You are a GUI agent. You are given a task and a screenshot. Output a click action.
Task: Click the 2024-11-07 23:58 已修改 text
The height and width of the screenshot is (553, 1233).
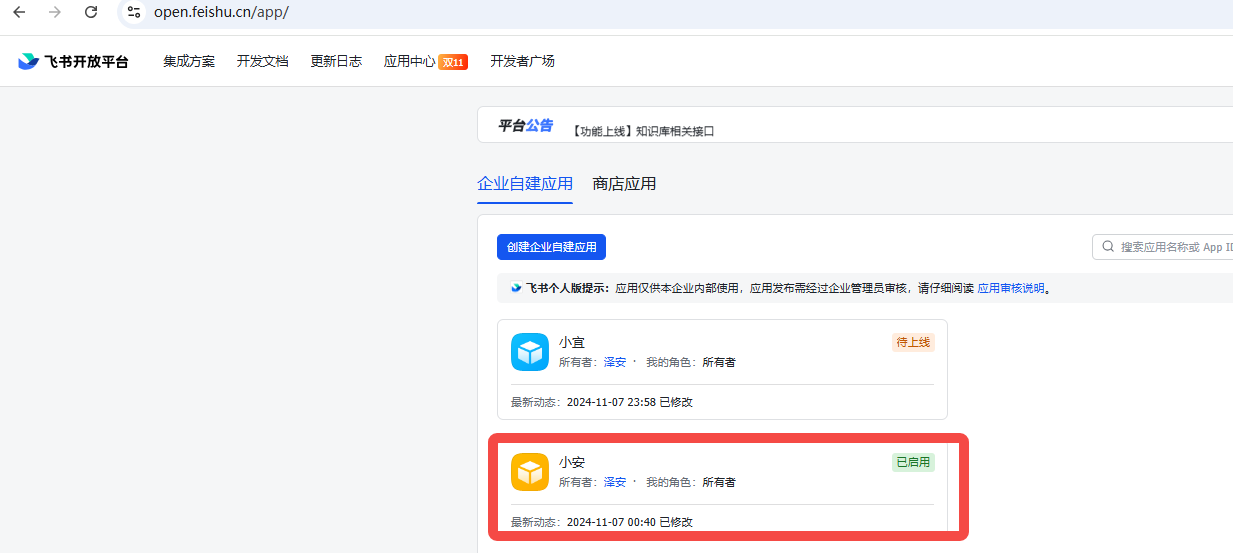click(630, 402)
